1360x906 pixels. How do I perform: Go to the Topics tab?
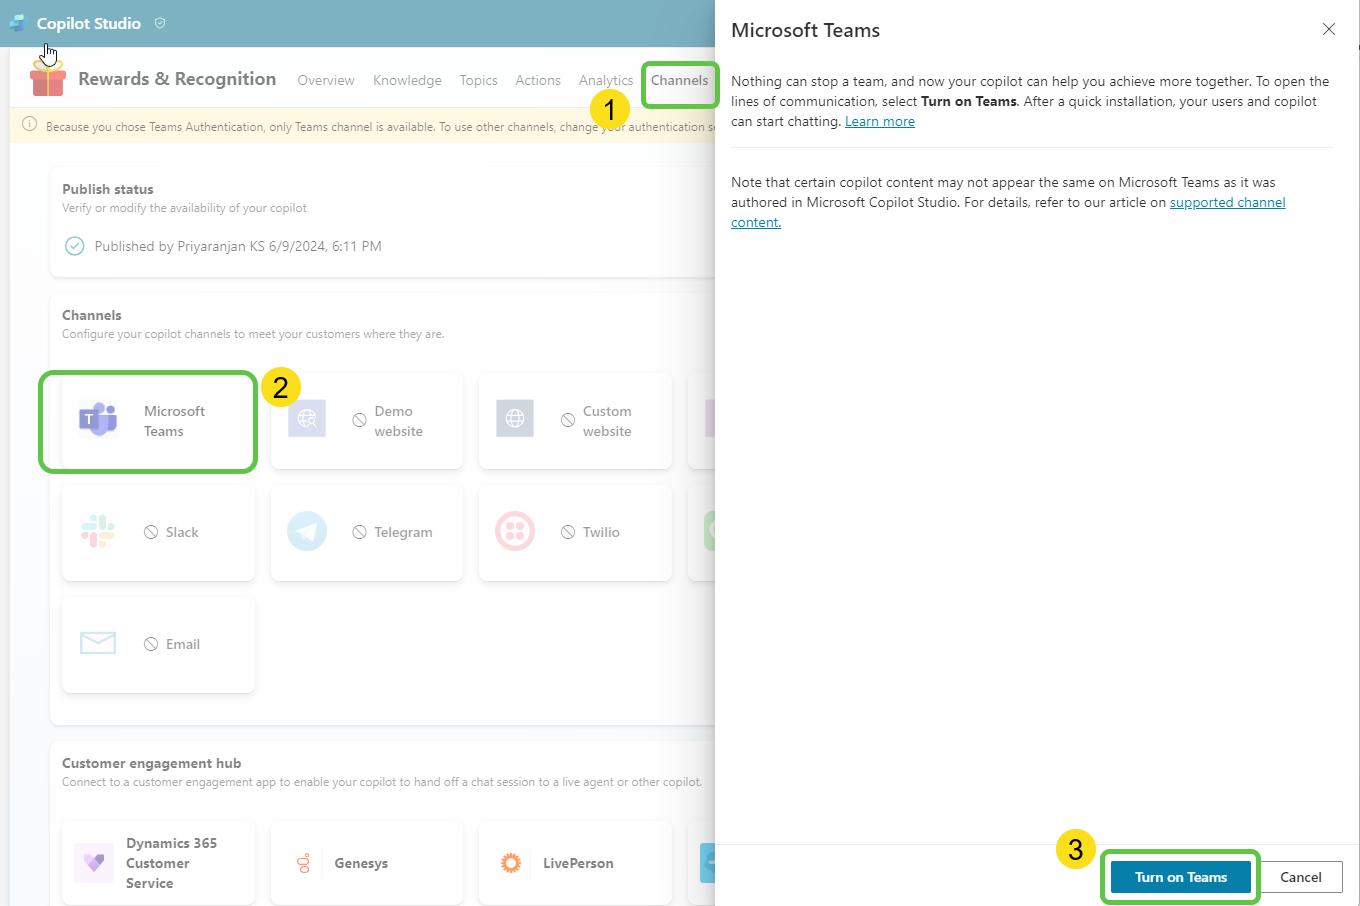point(478,80)
